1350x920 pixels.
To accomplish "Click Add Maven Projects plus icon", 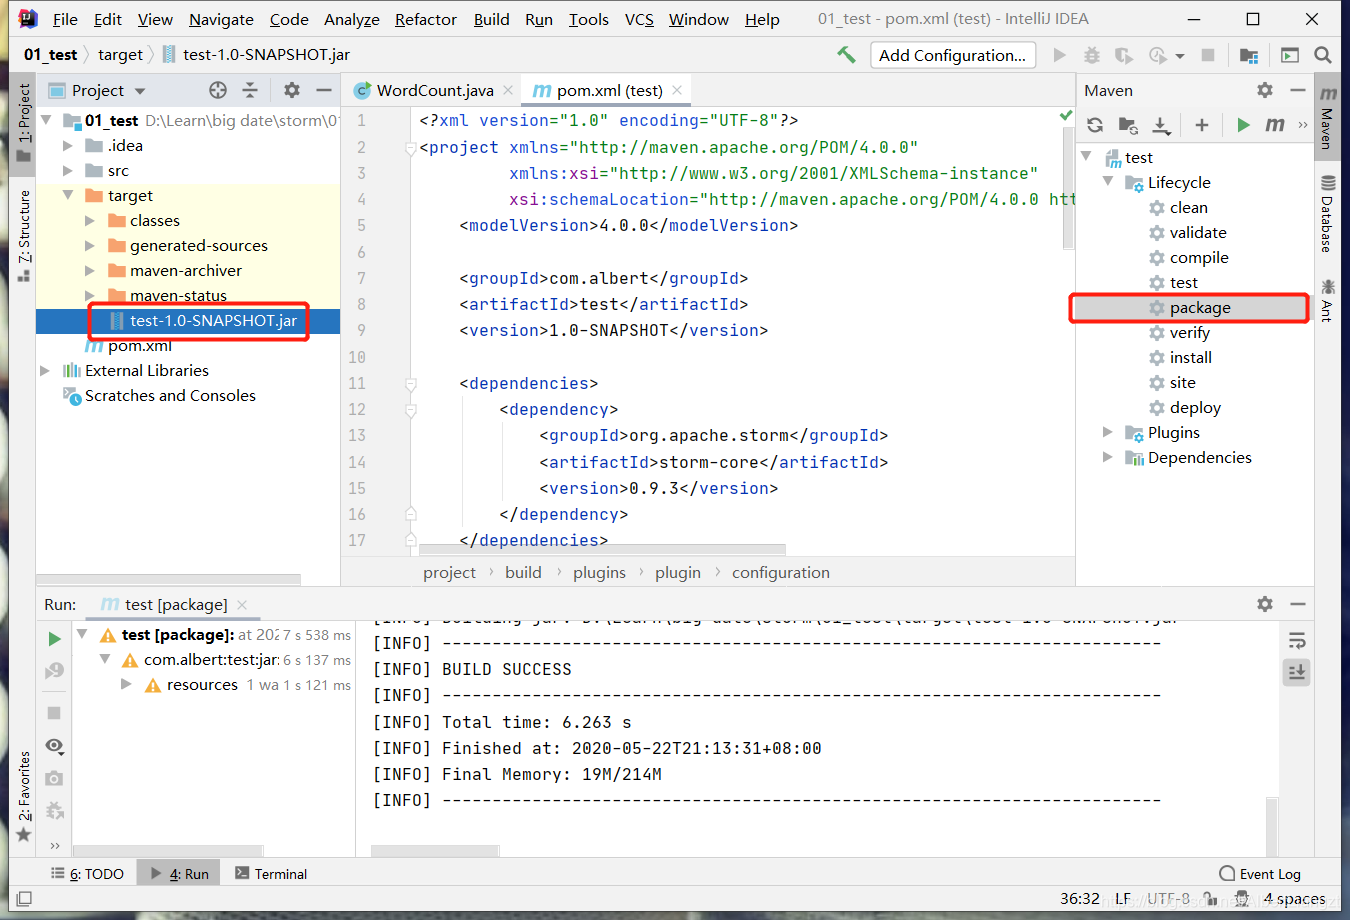I will (x=1202, y=125).
